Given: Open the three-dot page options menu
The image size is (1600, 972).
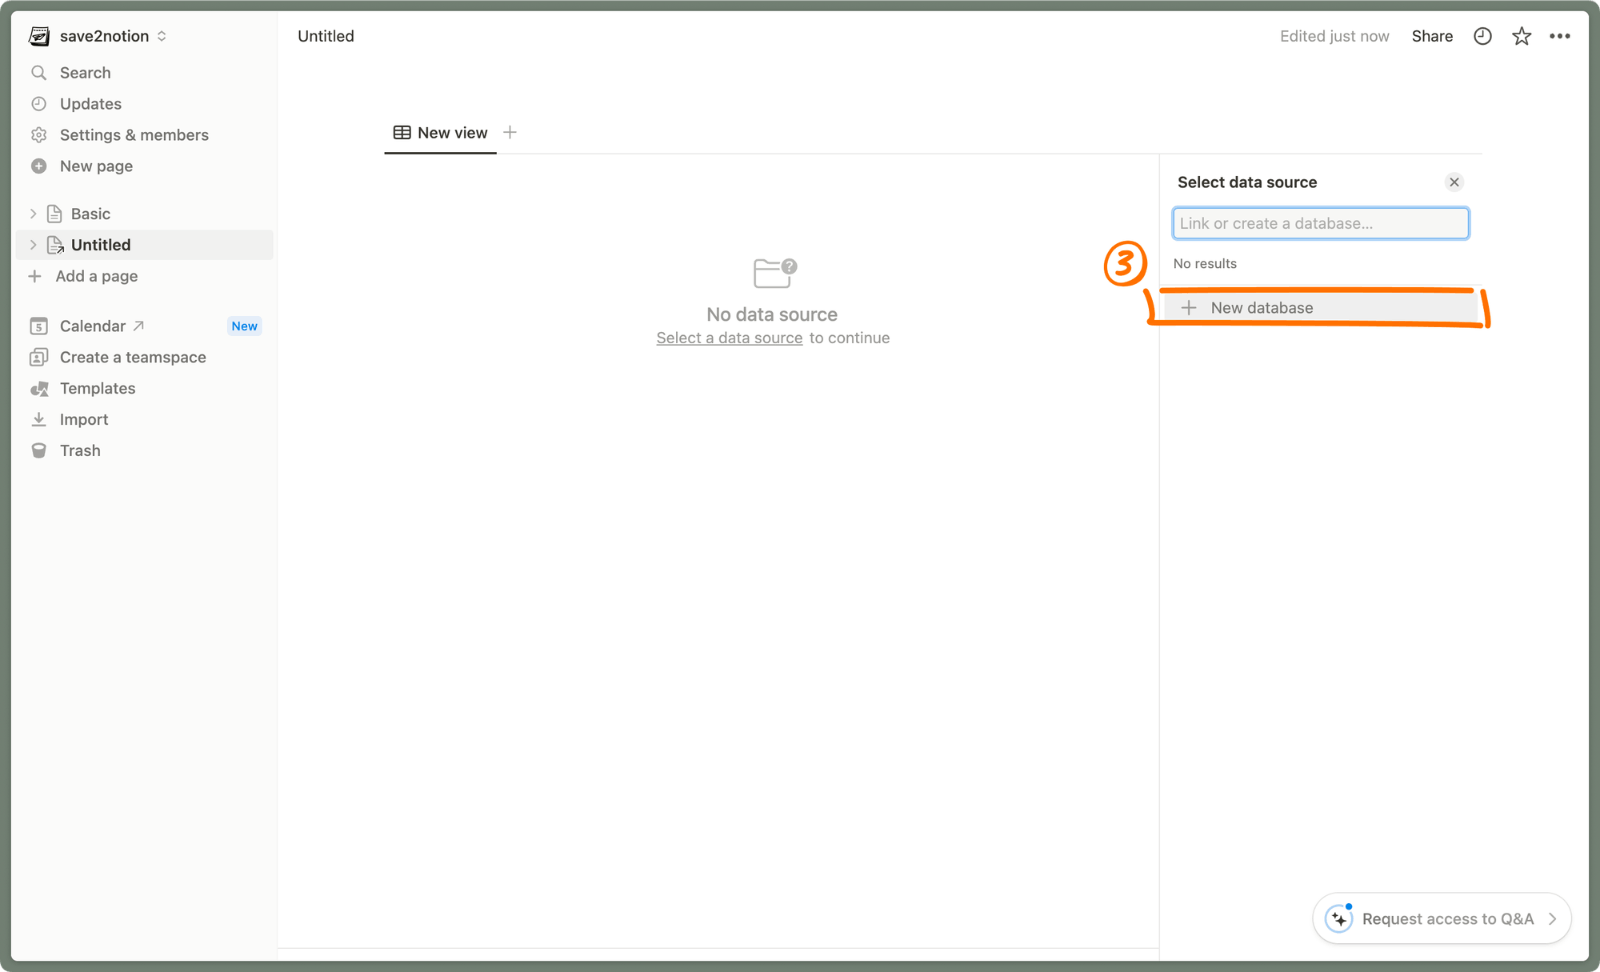Looking at the screenshot, I should coord(1559,36).
